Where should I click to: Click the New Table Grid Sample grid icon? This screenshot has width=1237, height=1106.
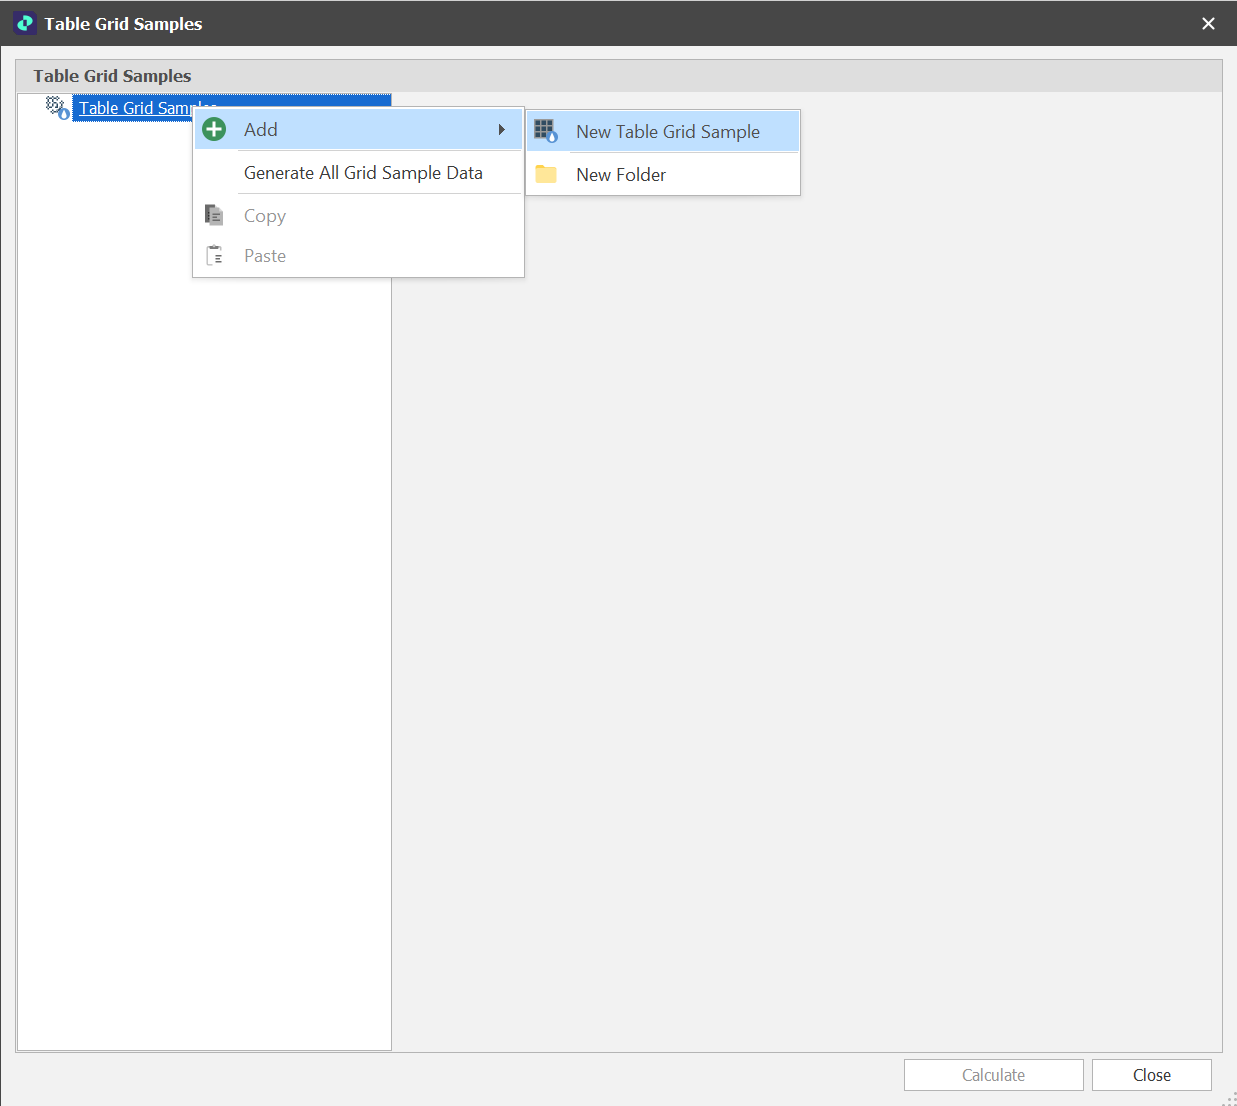pos(545,131)
